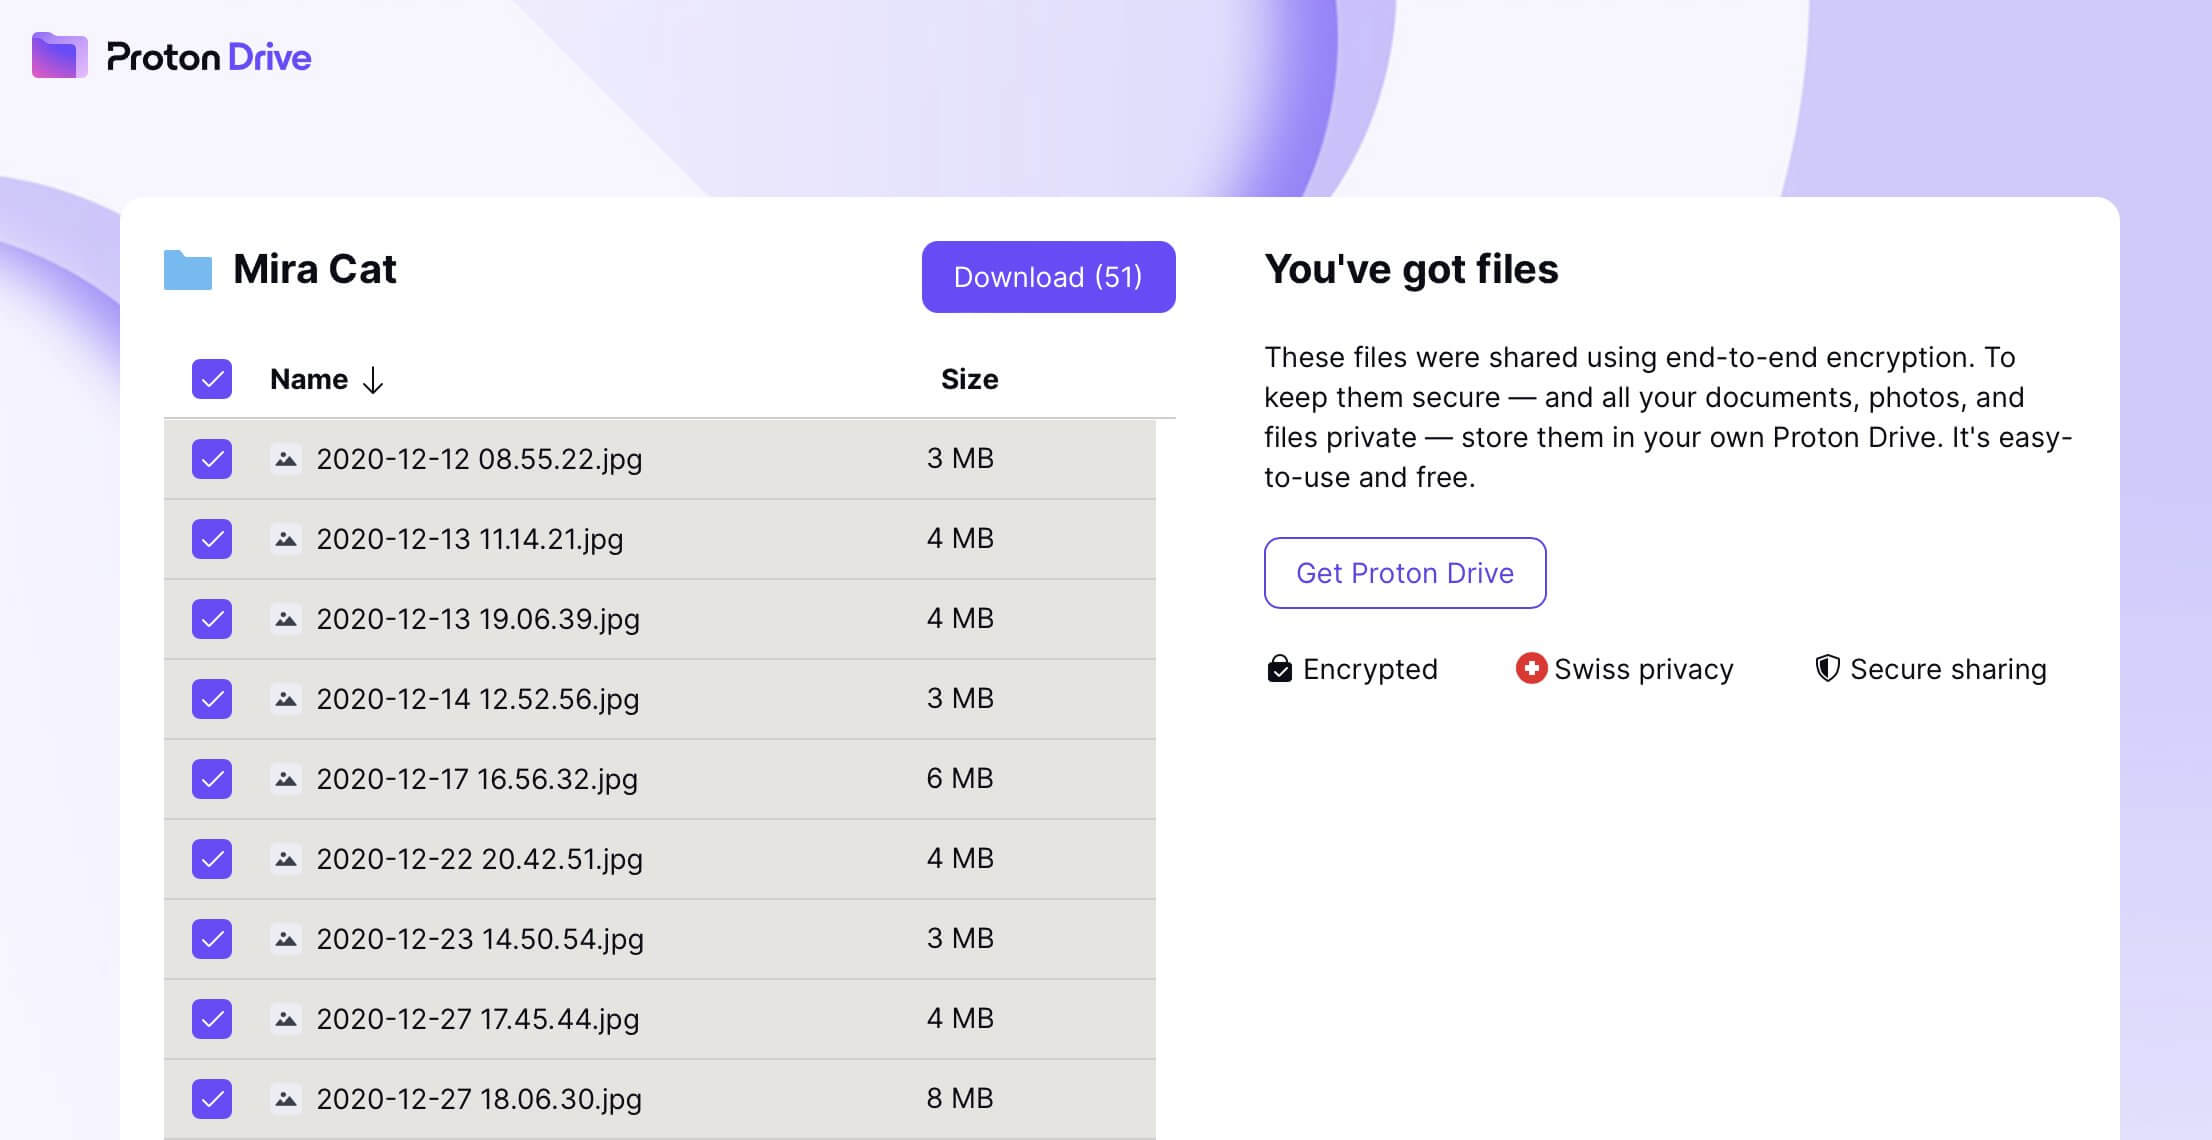Click image icon for 2020-12-17 16.56.32.jpg
The width and height of the screenshot is (2212, 1140).
point(286,779)
